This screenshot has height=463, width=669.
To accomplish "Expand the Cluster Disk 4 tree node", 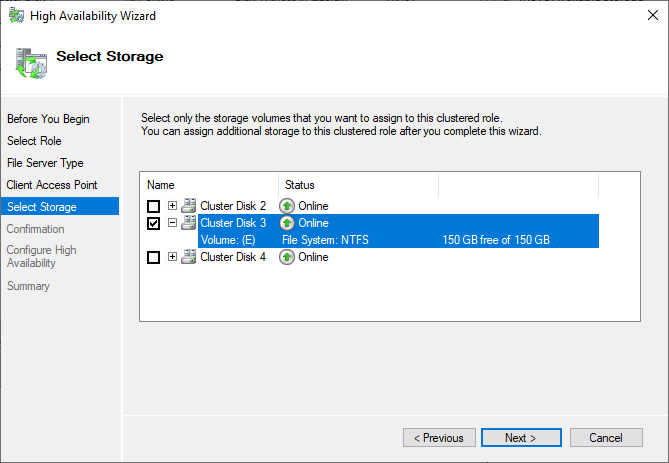I will coord(172,257).
